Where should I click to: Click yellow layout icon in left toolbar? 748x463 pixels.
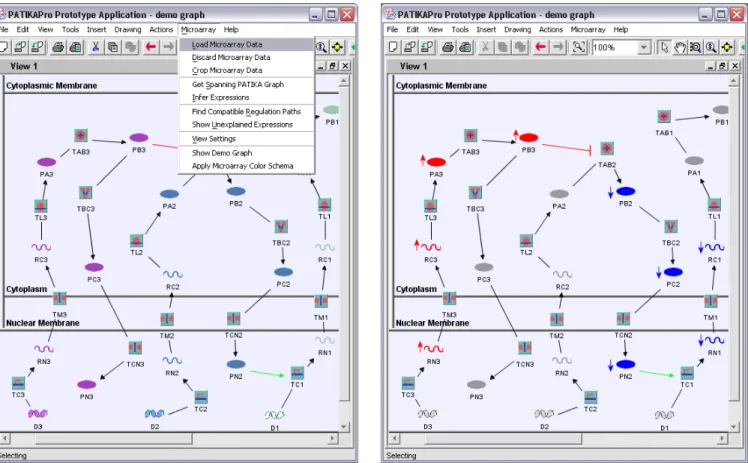(x=337, y=47)
